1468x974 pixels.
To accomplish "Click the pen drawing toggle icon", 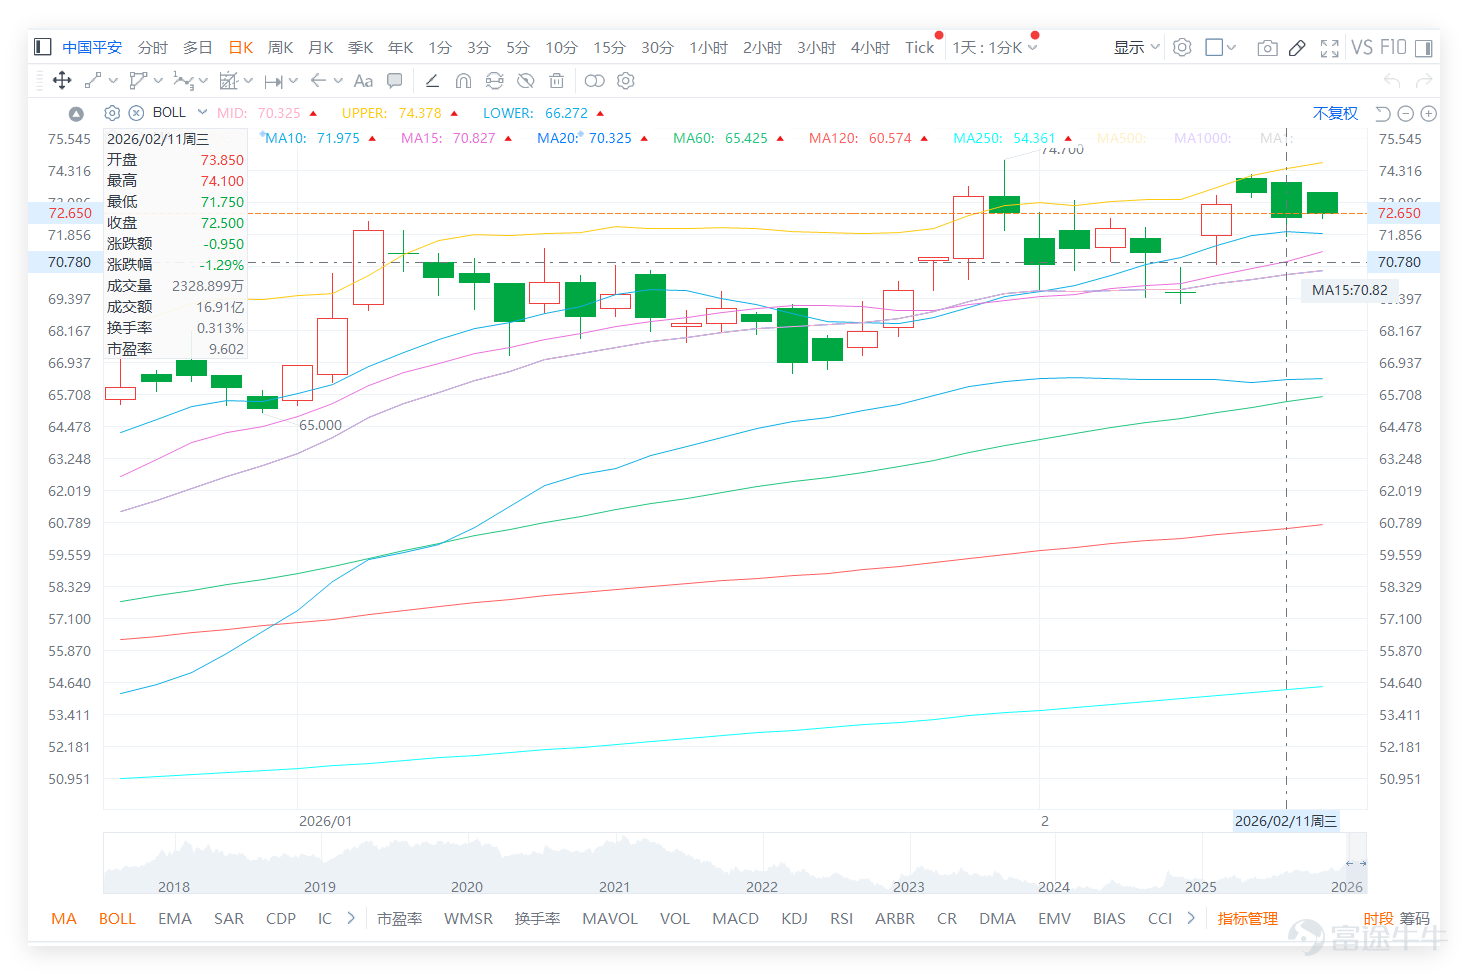I will tap(1297, 47).
